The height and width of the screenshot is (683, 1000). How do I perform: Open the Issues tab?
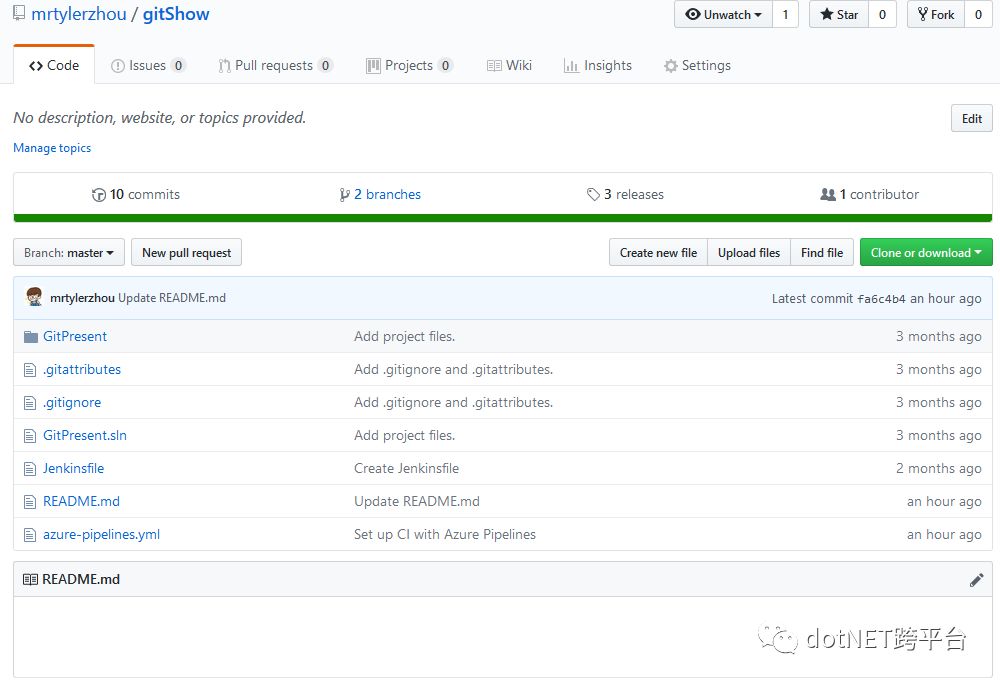[x=148, y=65]
